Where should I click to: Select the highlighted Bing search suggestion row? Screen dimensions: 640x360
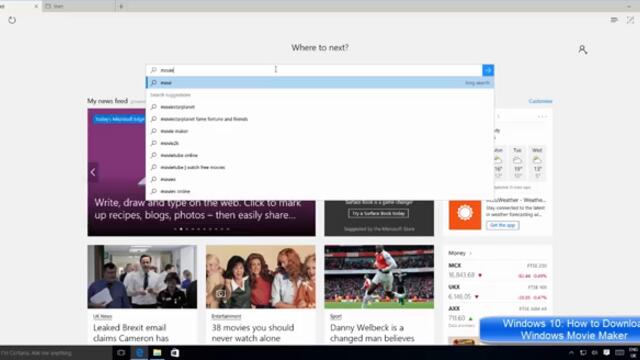click(320, 83)
